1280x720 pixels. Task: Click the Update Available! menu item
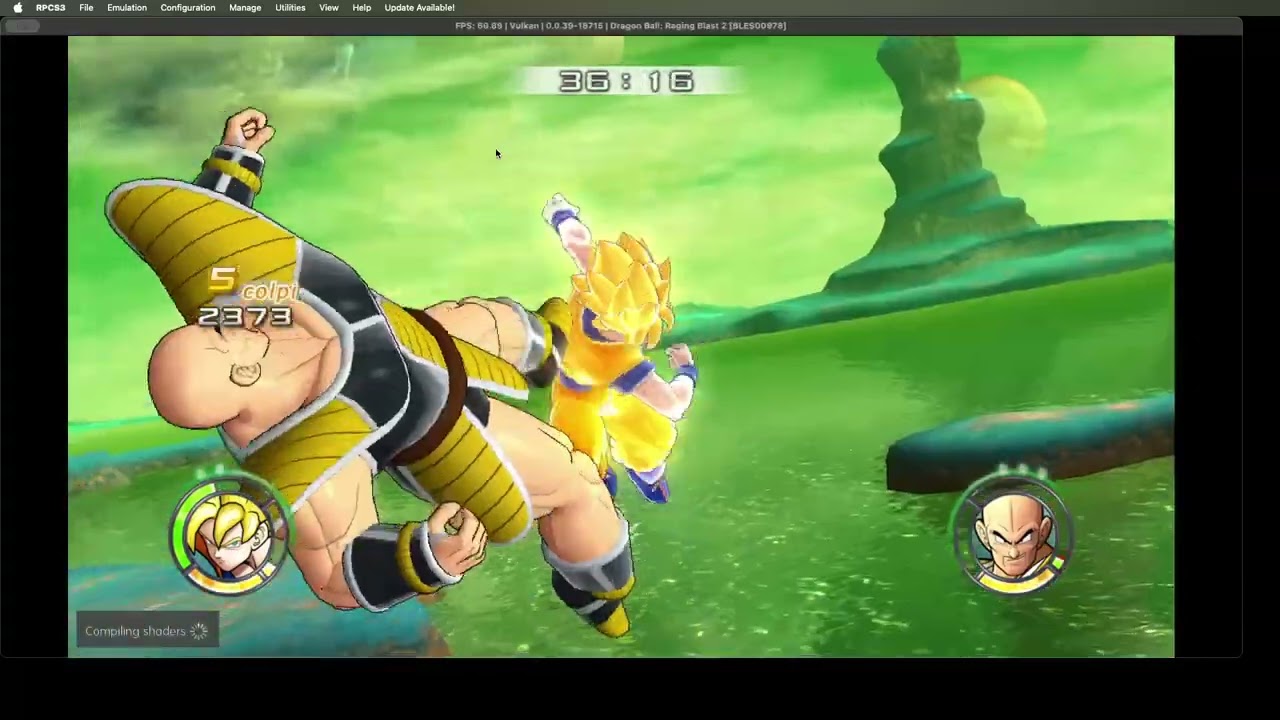pyautogui.click(x=419, y=7)
